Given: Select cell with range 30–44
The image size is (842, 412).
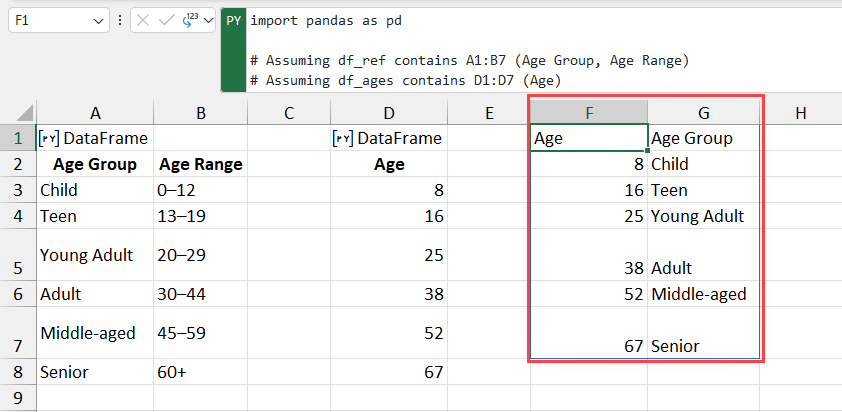Looking at the screenshot, I should [200, 294].
